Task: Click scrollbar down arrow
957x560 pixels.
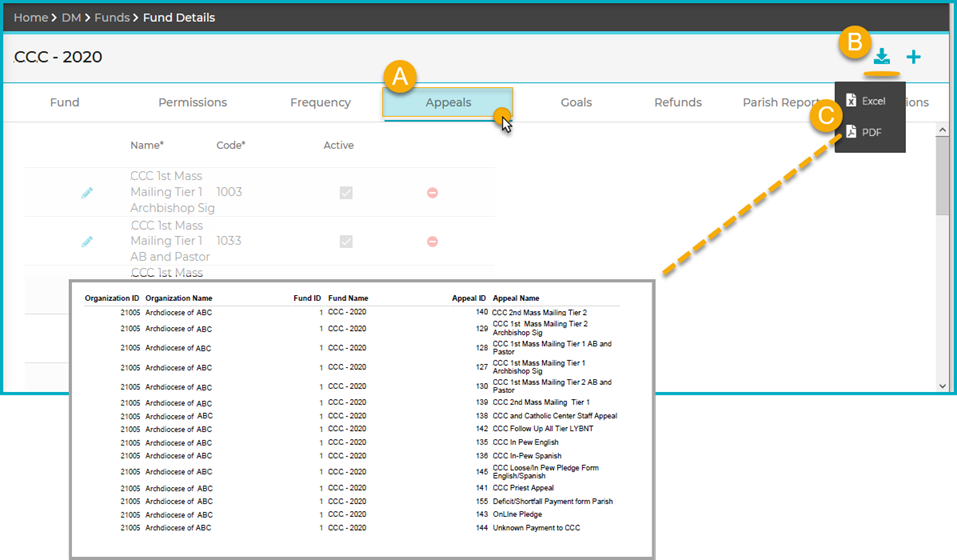Action: [x=942, y=386]
